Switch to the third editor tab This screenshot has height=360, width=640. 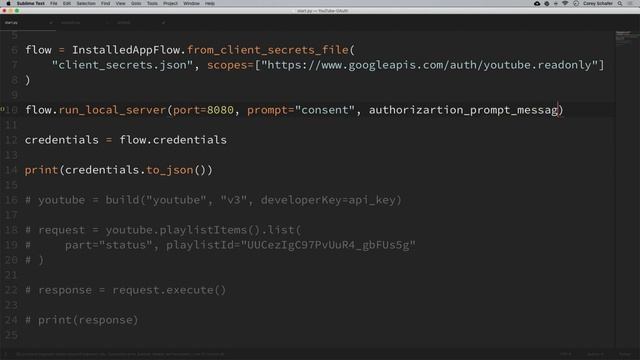(x=139, y=23)
